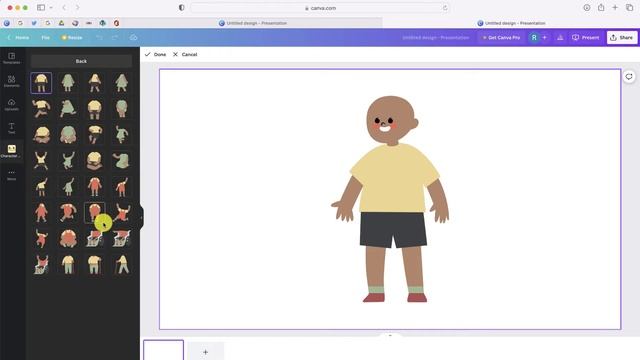Select the Character Builder sidebar icon
The height and width of the screenshot is (360, 640).
(x=11, y=151)
